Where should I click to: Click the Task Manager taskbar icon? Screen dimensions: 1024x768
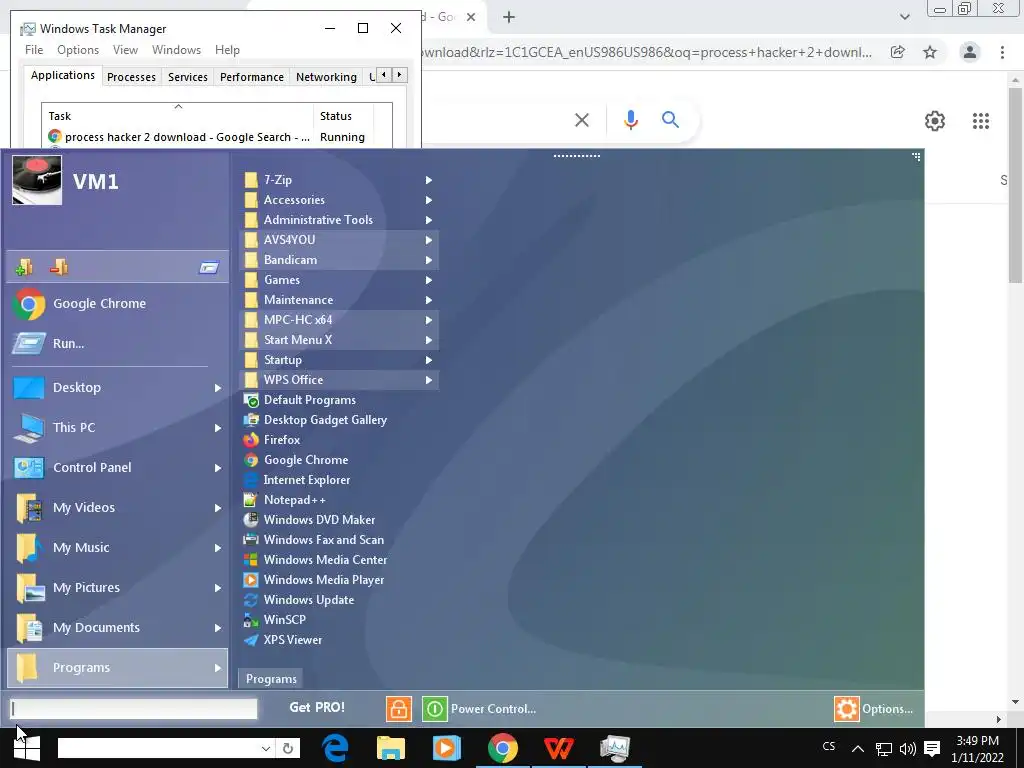coord(615,748)
